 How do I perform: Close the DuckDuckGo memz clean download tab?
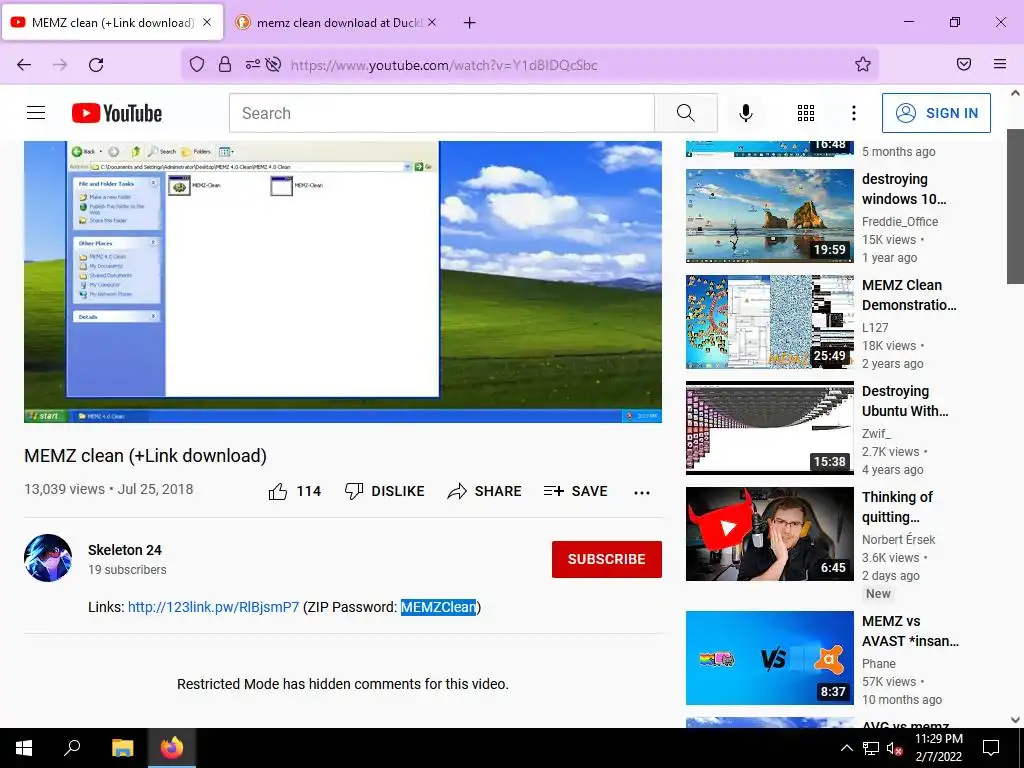point(432,22)
